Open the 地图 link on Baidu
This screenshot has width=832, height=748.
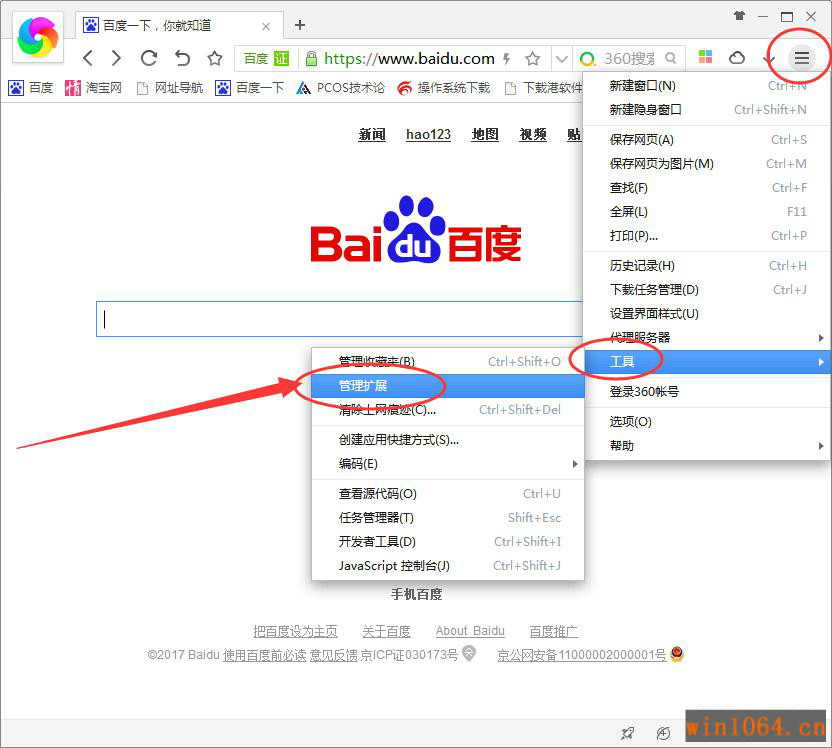485,135
